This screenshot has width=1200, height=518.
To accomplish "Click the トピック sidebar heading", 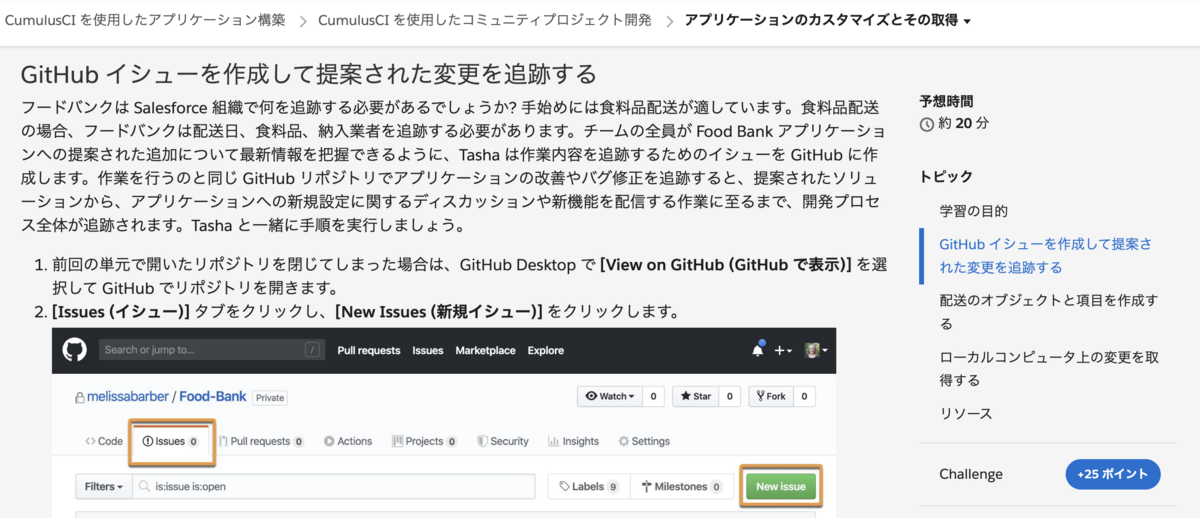I will pyautogui.click(x=946, y=176).
